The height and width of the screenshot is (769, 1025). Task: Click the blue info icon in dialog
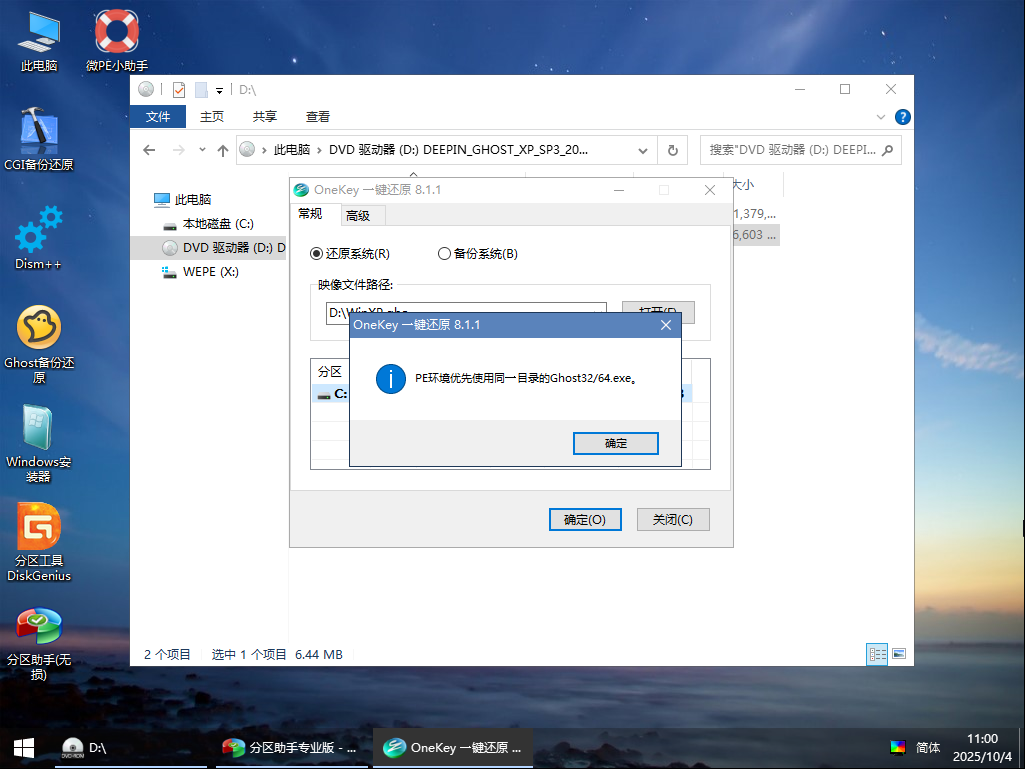click(391, 379)
